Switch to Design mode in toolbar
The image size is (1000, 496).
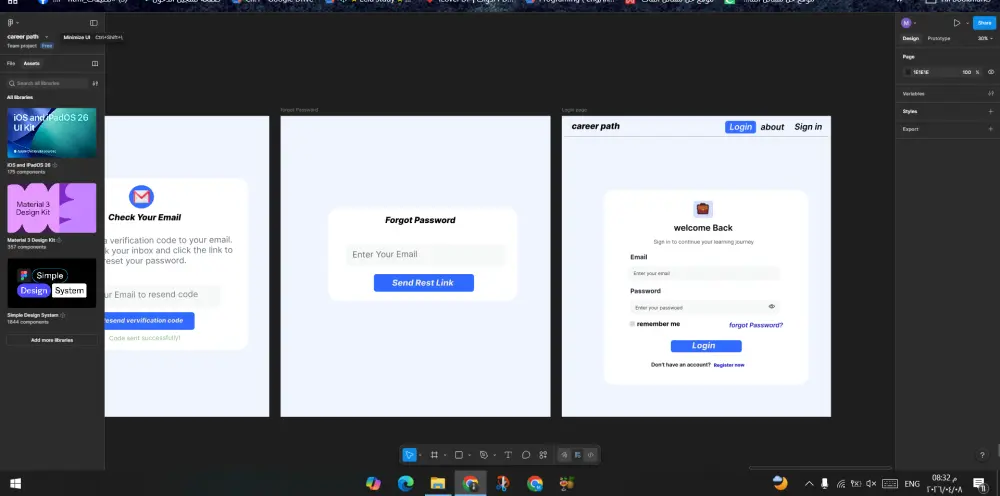(x=577, y=455)
